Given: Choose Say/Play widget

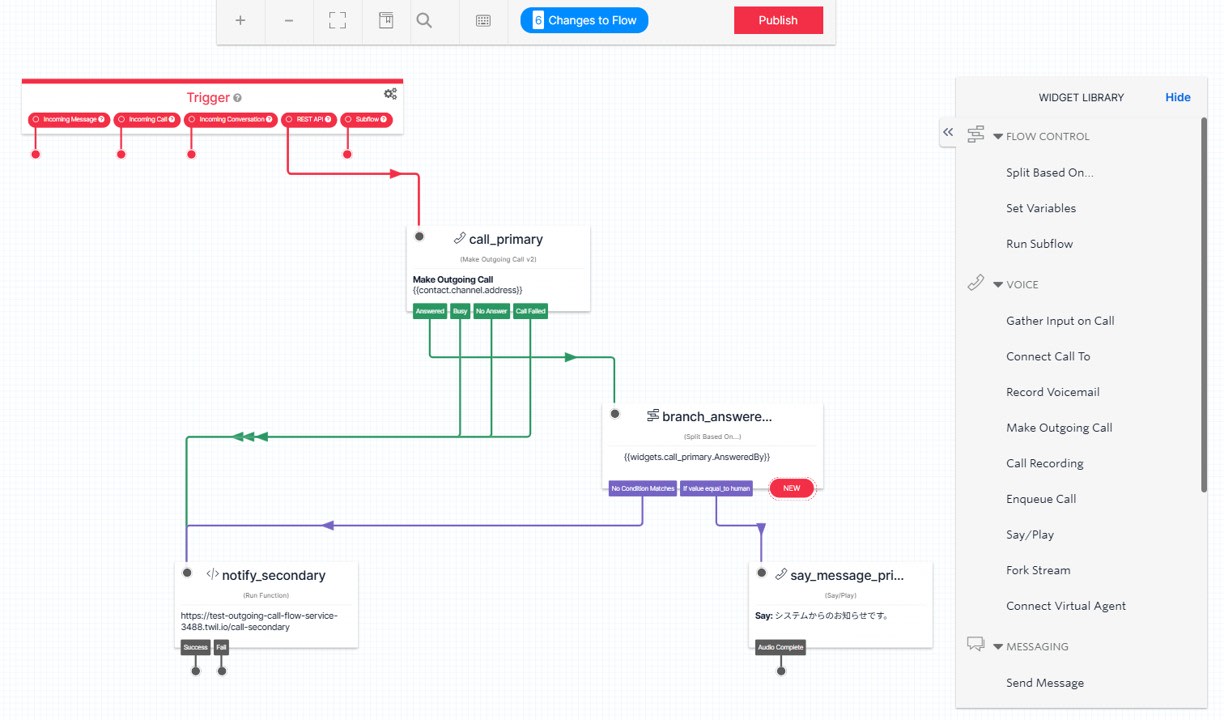Looking at the screenshot, I should coord(1030,535).
